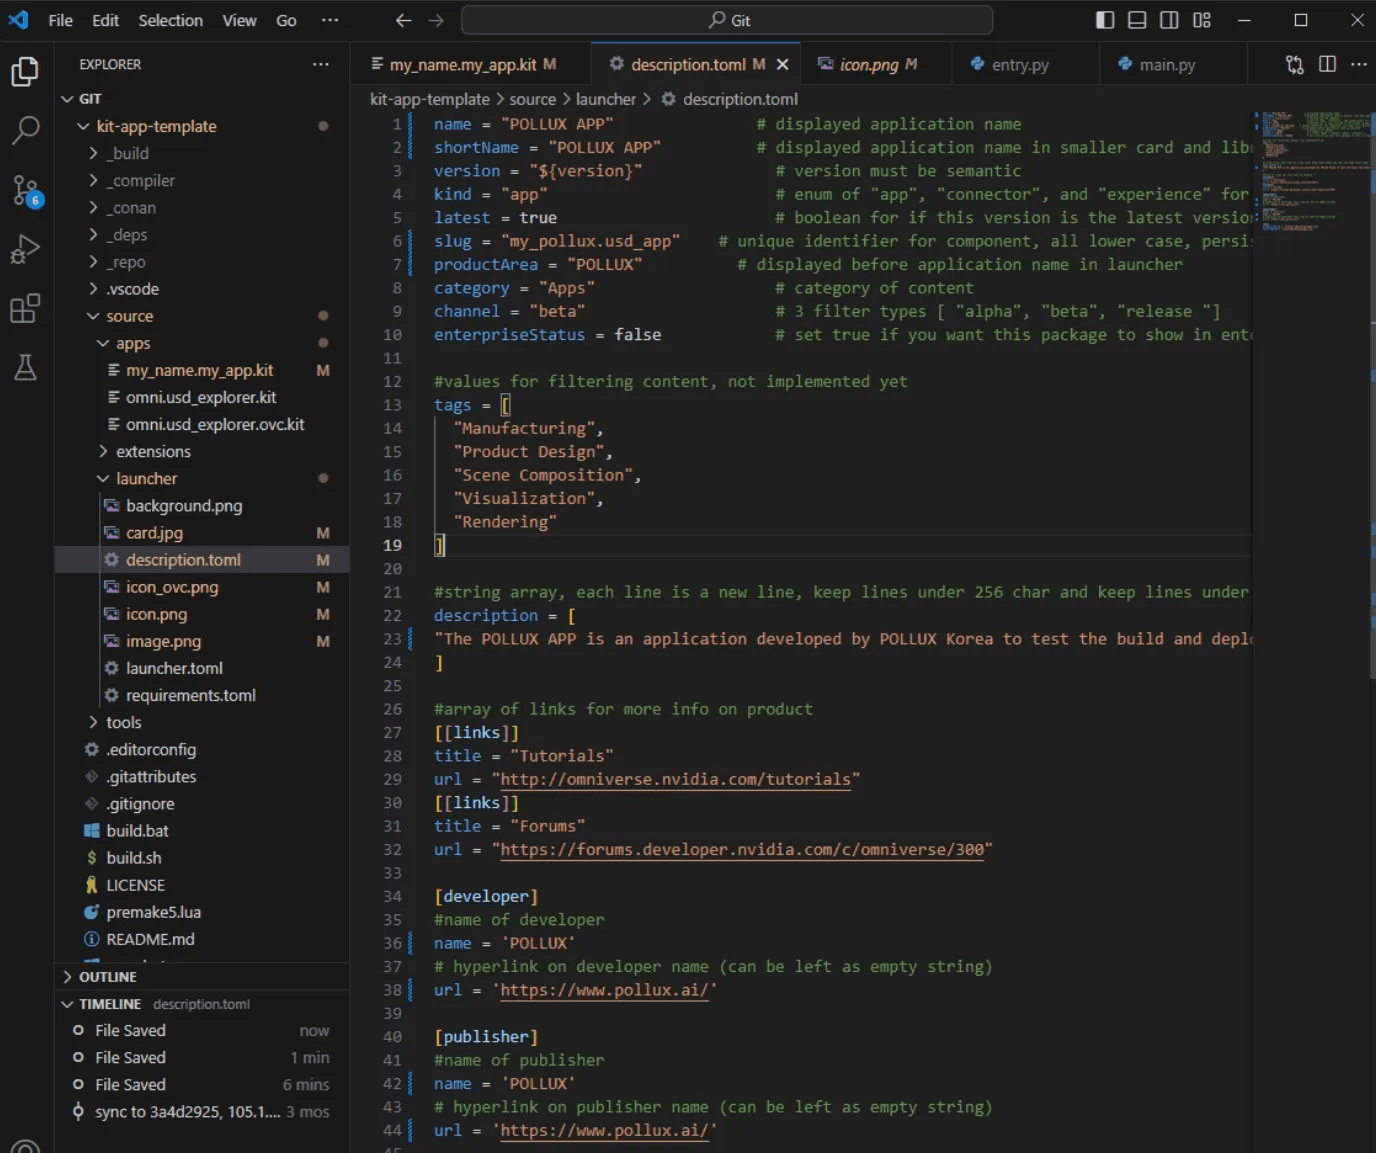Click the Git command center search box
Screen dimensions: 1376x1153
click(727, 20)
